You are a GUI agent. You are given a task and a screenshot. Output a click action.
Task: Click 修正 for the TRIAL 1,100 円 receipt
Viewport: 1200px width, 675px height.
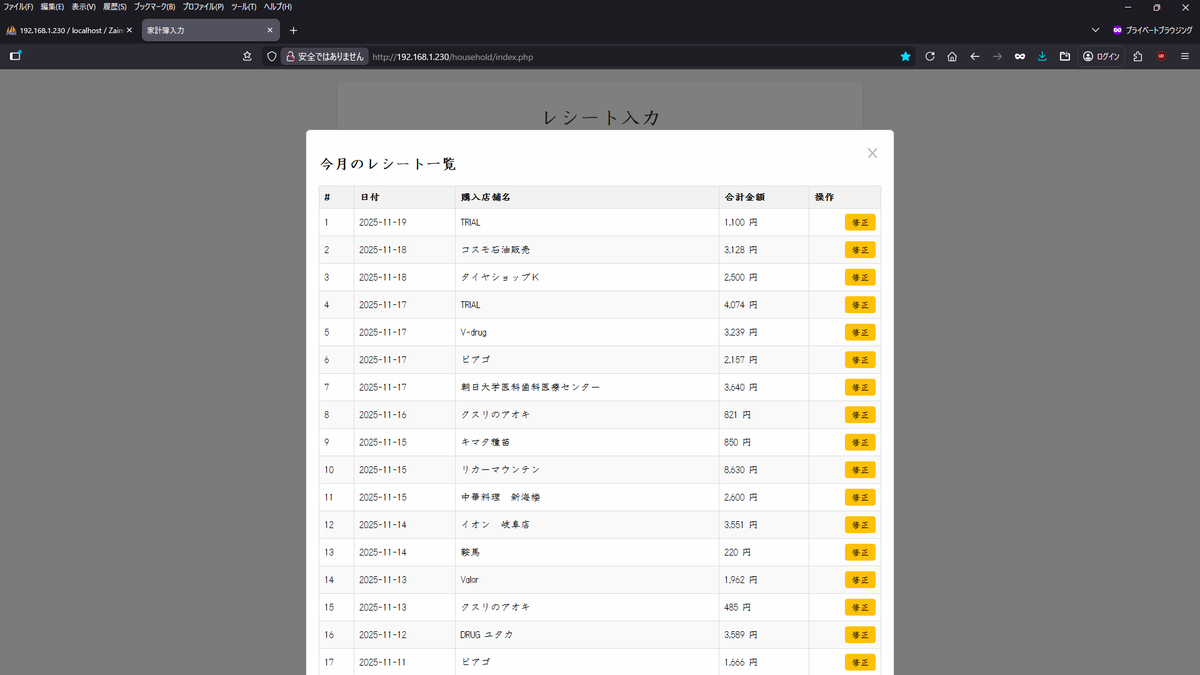(860, 222)
